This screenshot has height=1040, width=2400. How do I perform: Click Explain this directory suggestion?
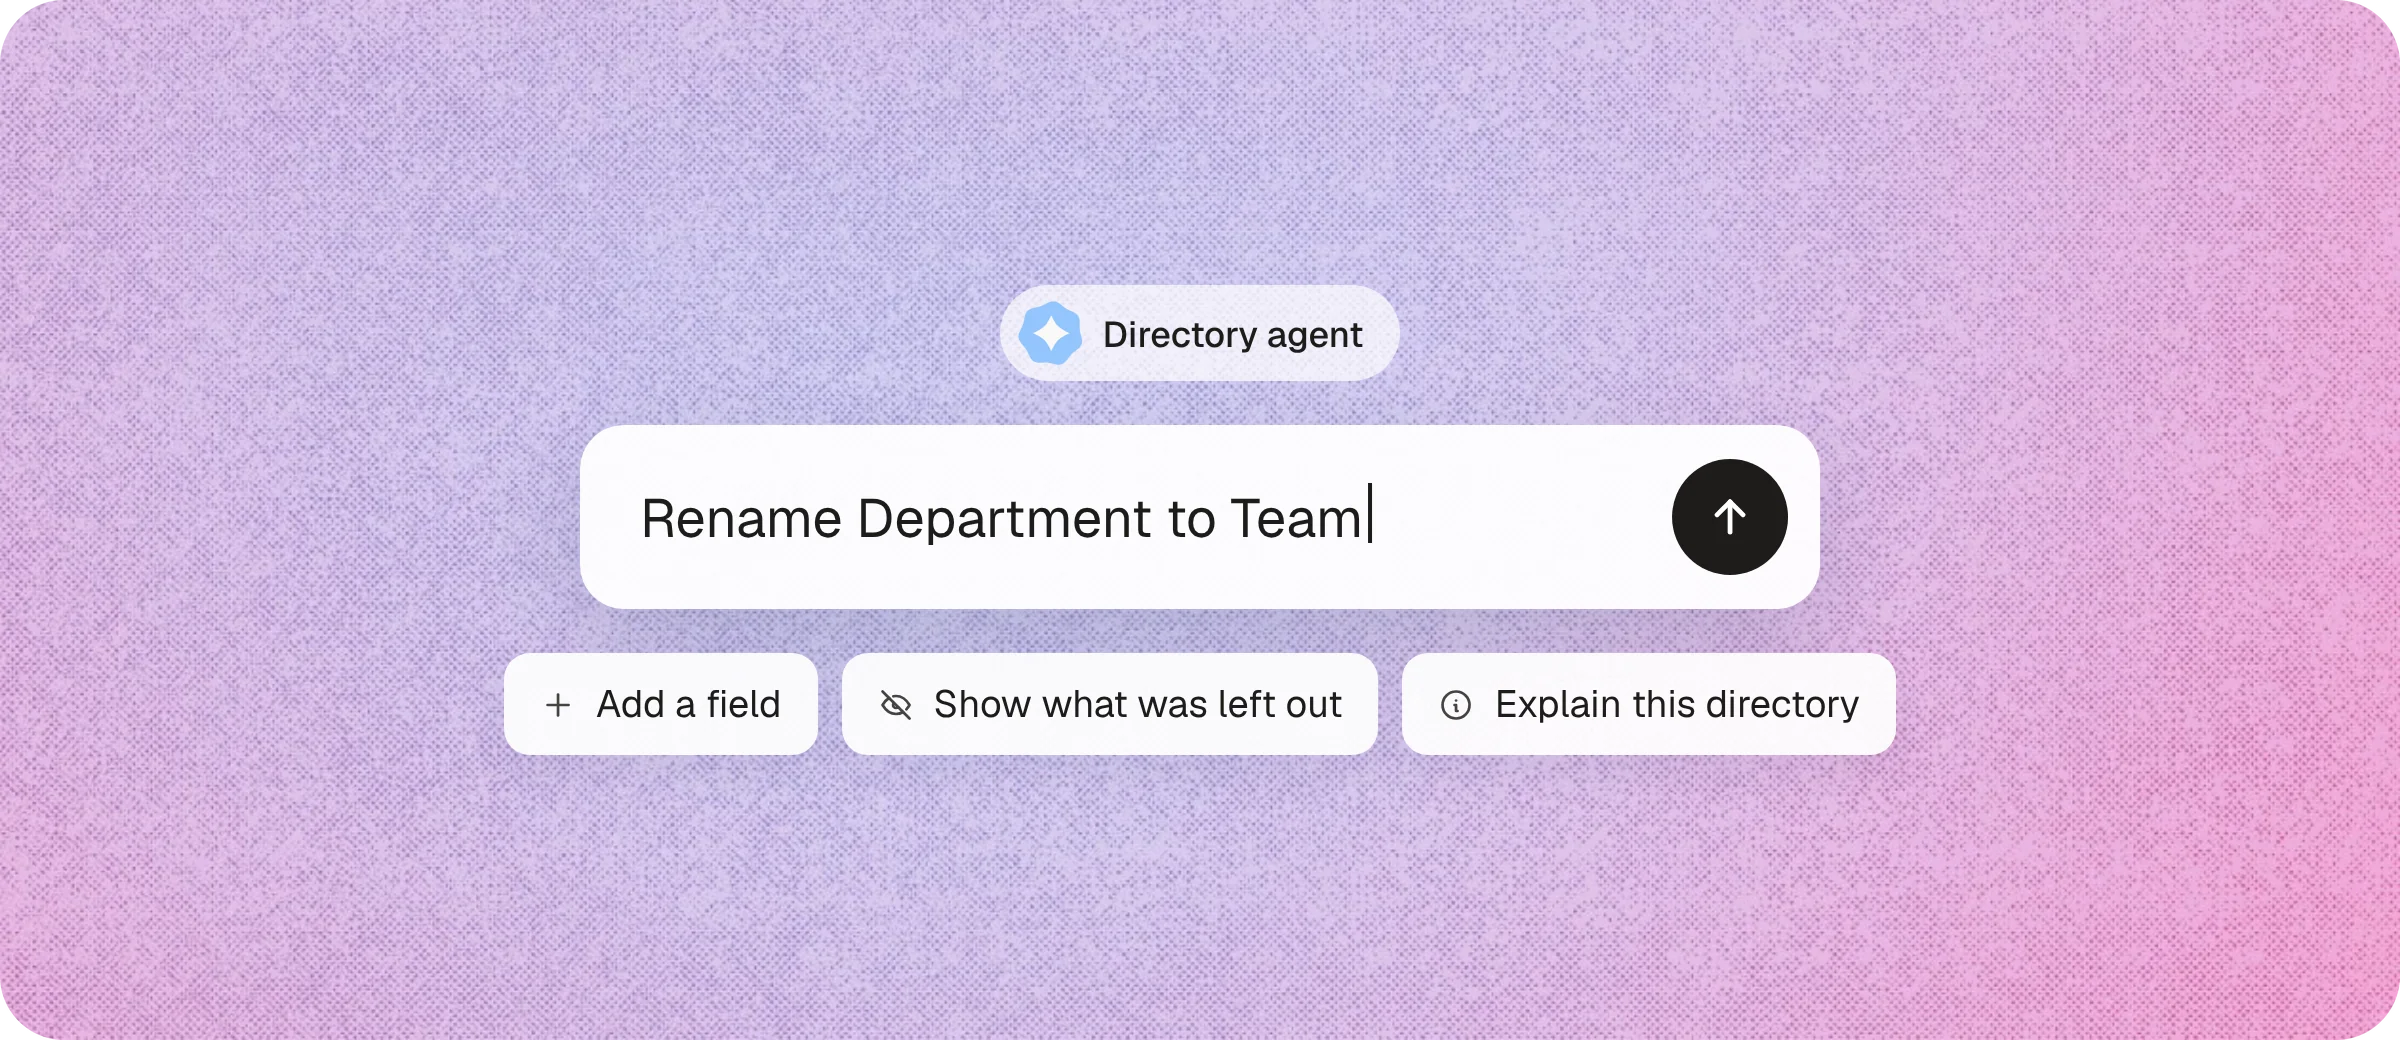1649,704
